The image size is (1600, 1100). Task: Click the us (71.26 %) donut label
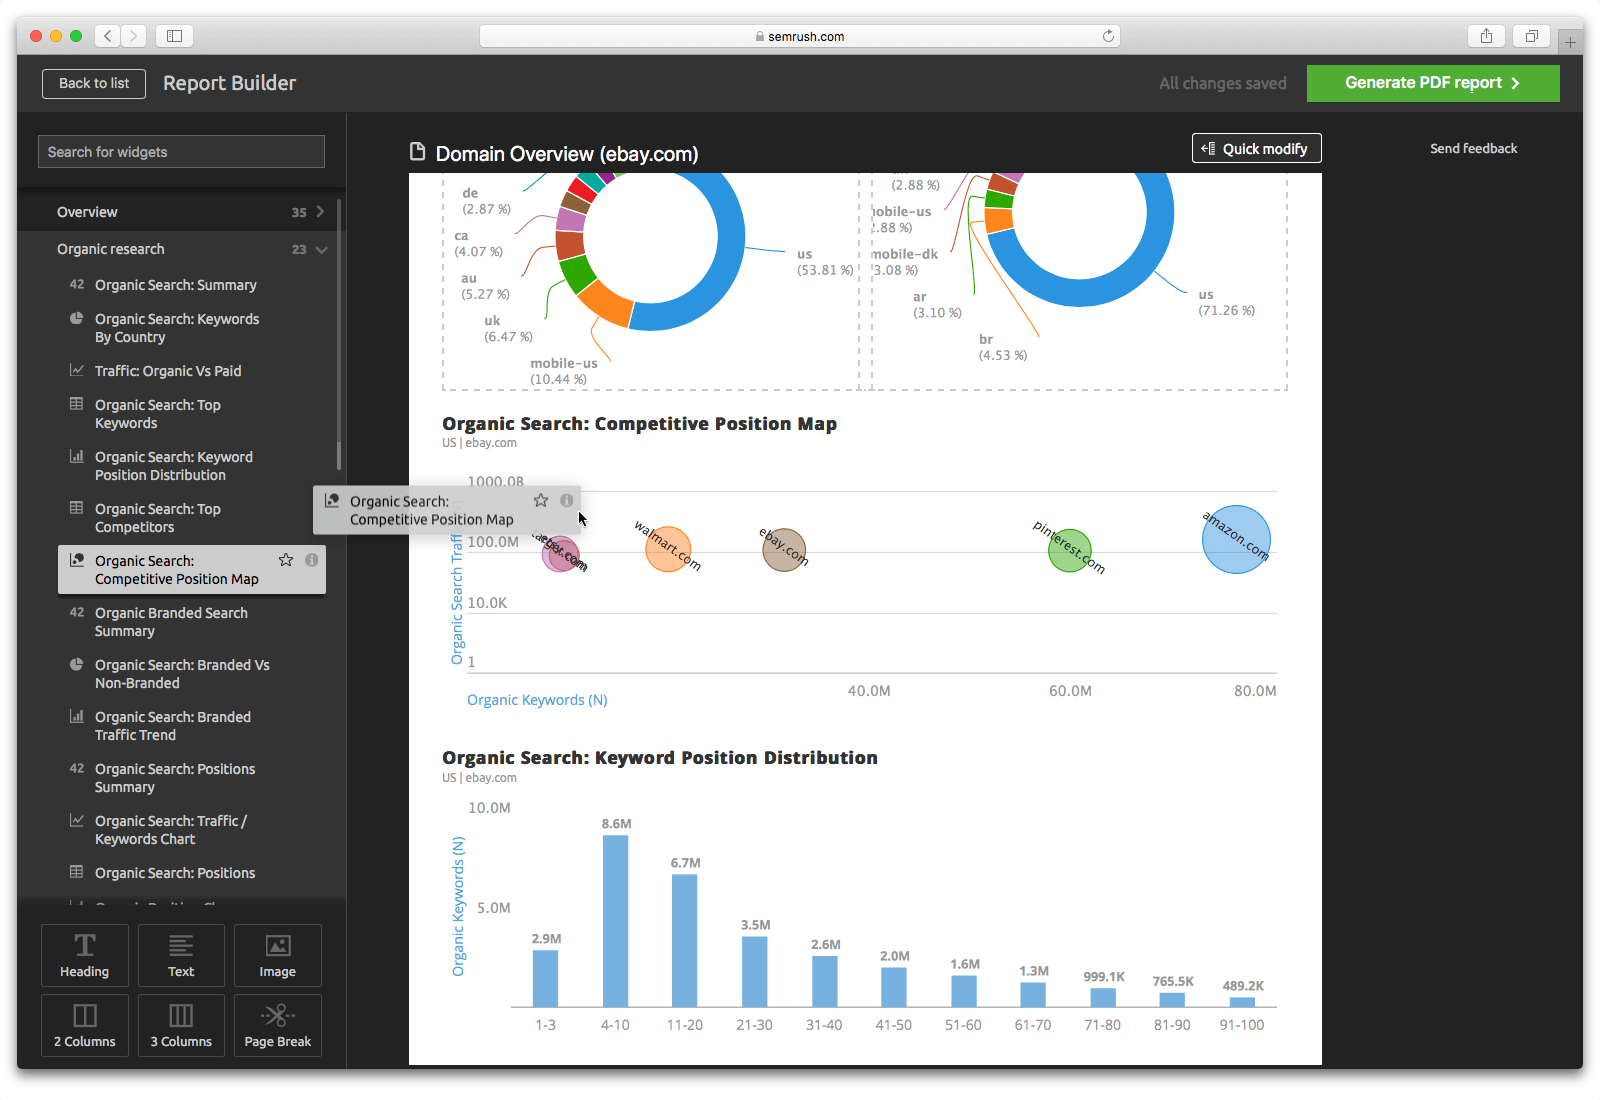(x=1226, y=302)
